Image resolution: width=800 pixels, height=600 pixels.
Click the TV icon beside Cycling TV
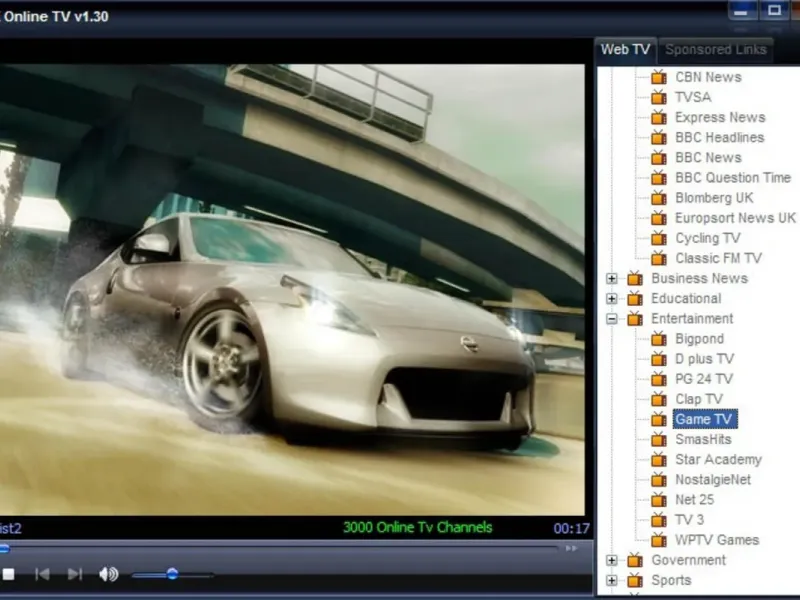coord(659,238)
